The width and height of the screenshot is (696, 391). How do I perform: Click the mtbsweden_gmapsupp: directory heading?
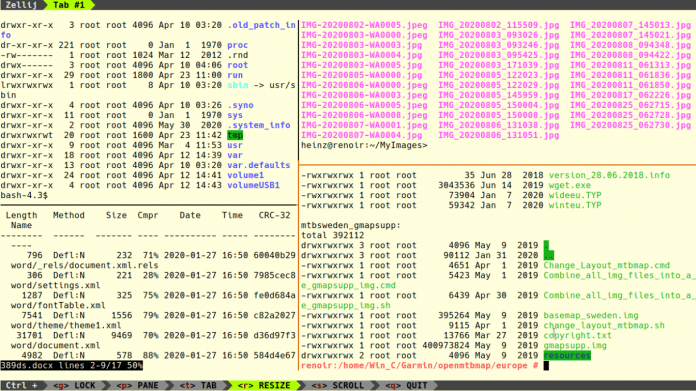coord(351,225)
